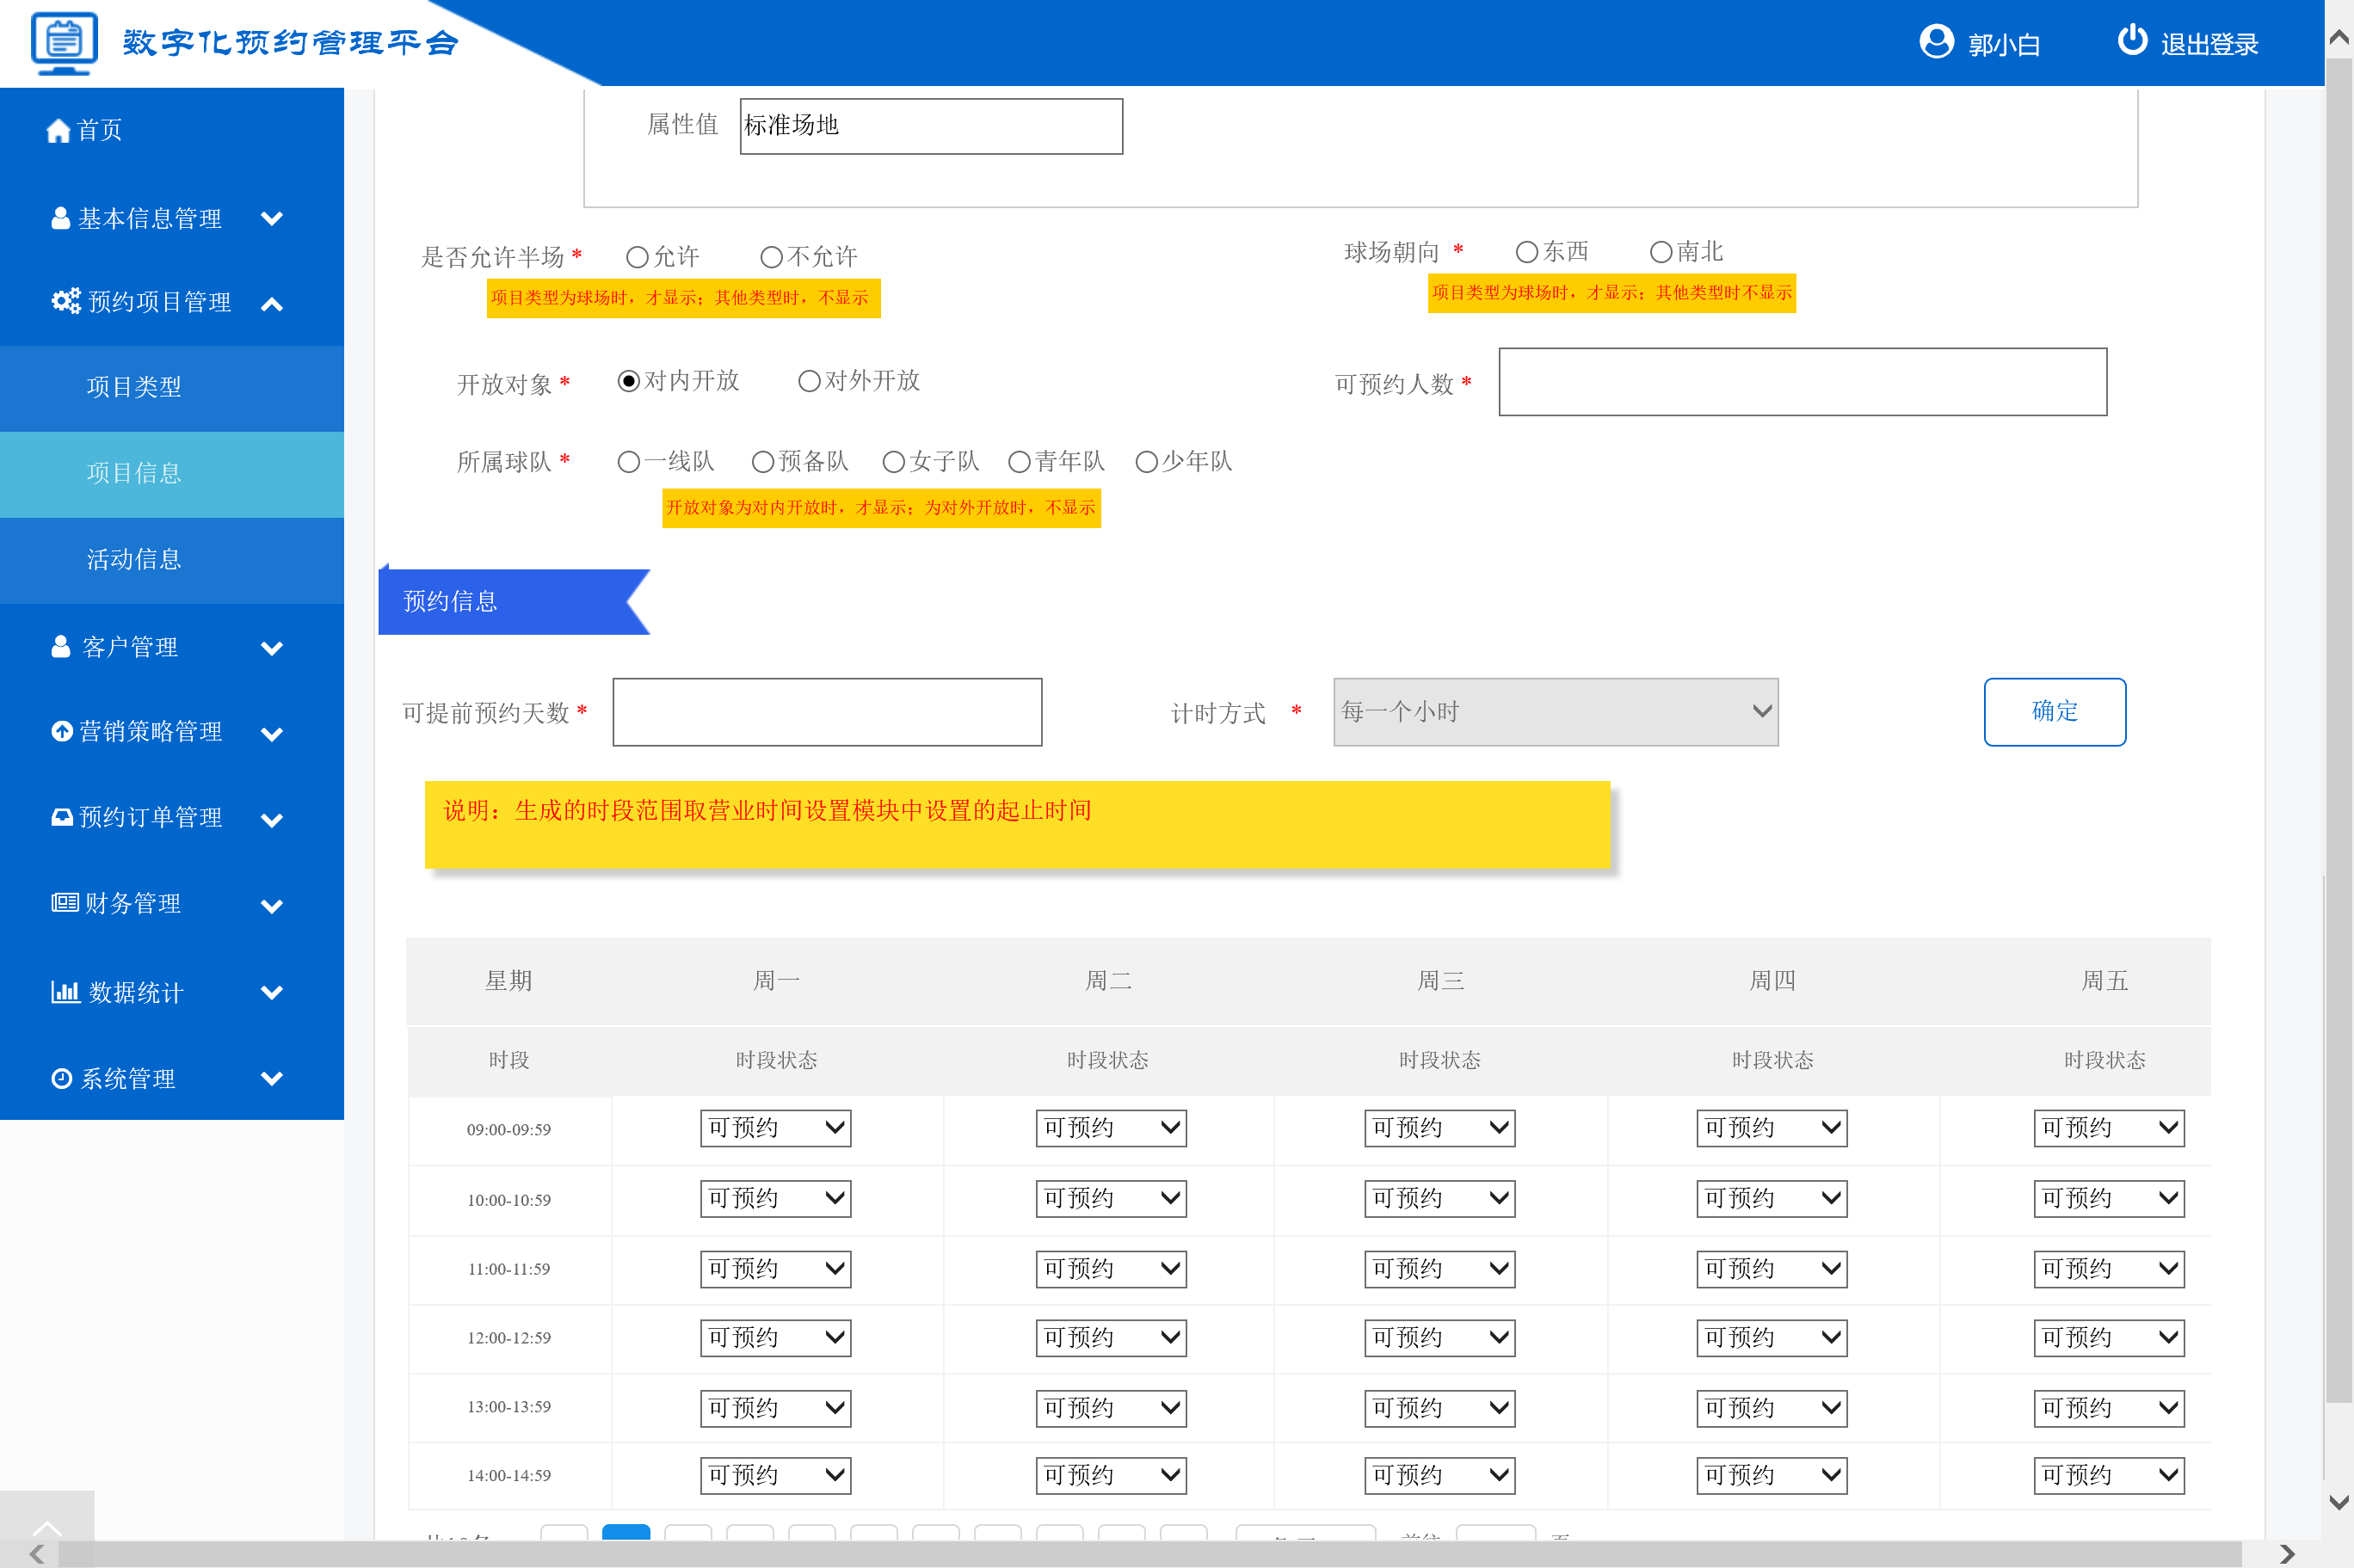Viewport: 2354px width, 1568px height.
Task: Open 周三 status dropdown for 14:00-14:59
Action: tap(1440, 1475)
